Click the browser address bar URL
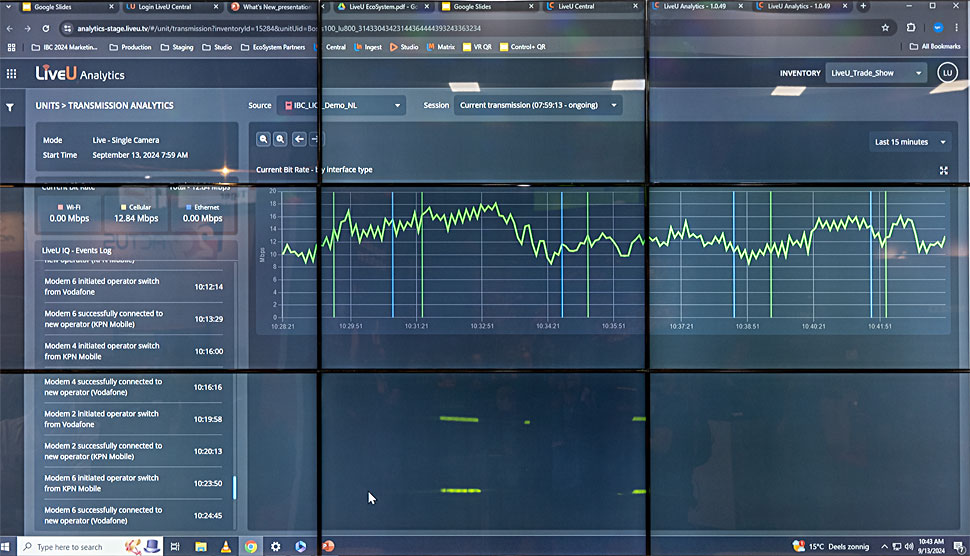 278,28
